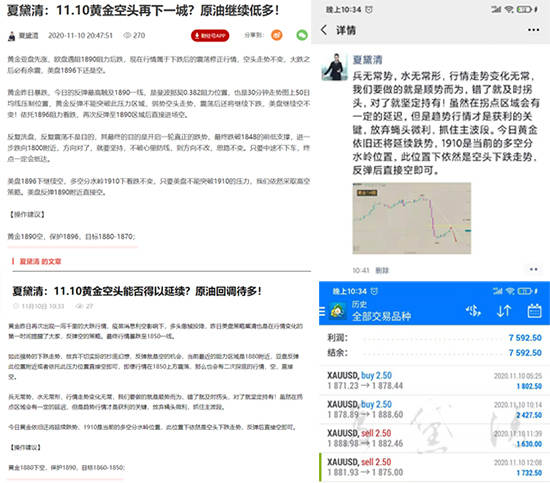550x483 pixels.
Task: Click the blue 夏黛清 name in the post
Action: (367, 60)
